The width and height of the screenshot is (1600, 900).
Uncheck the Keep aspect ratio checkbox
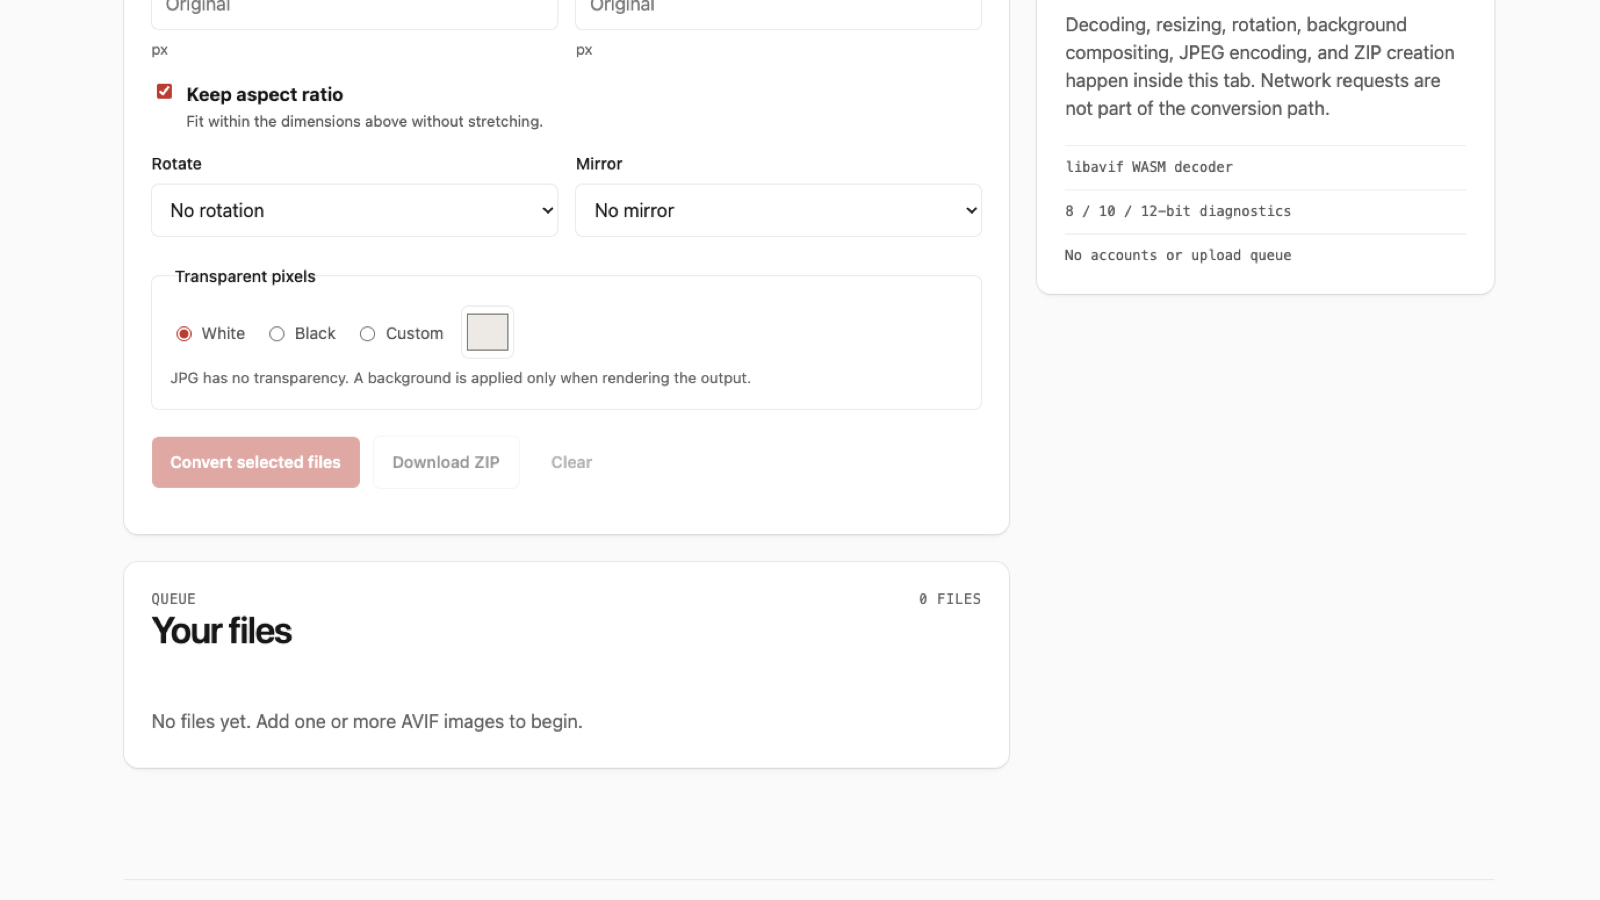(x=165, y=92)
